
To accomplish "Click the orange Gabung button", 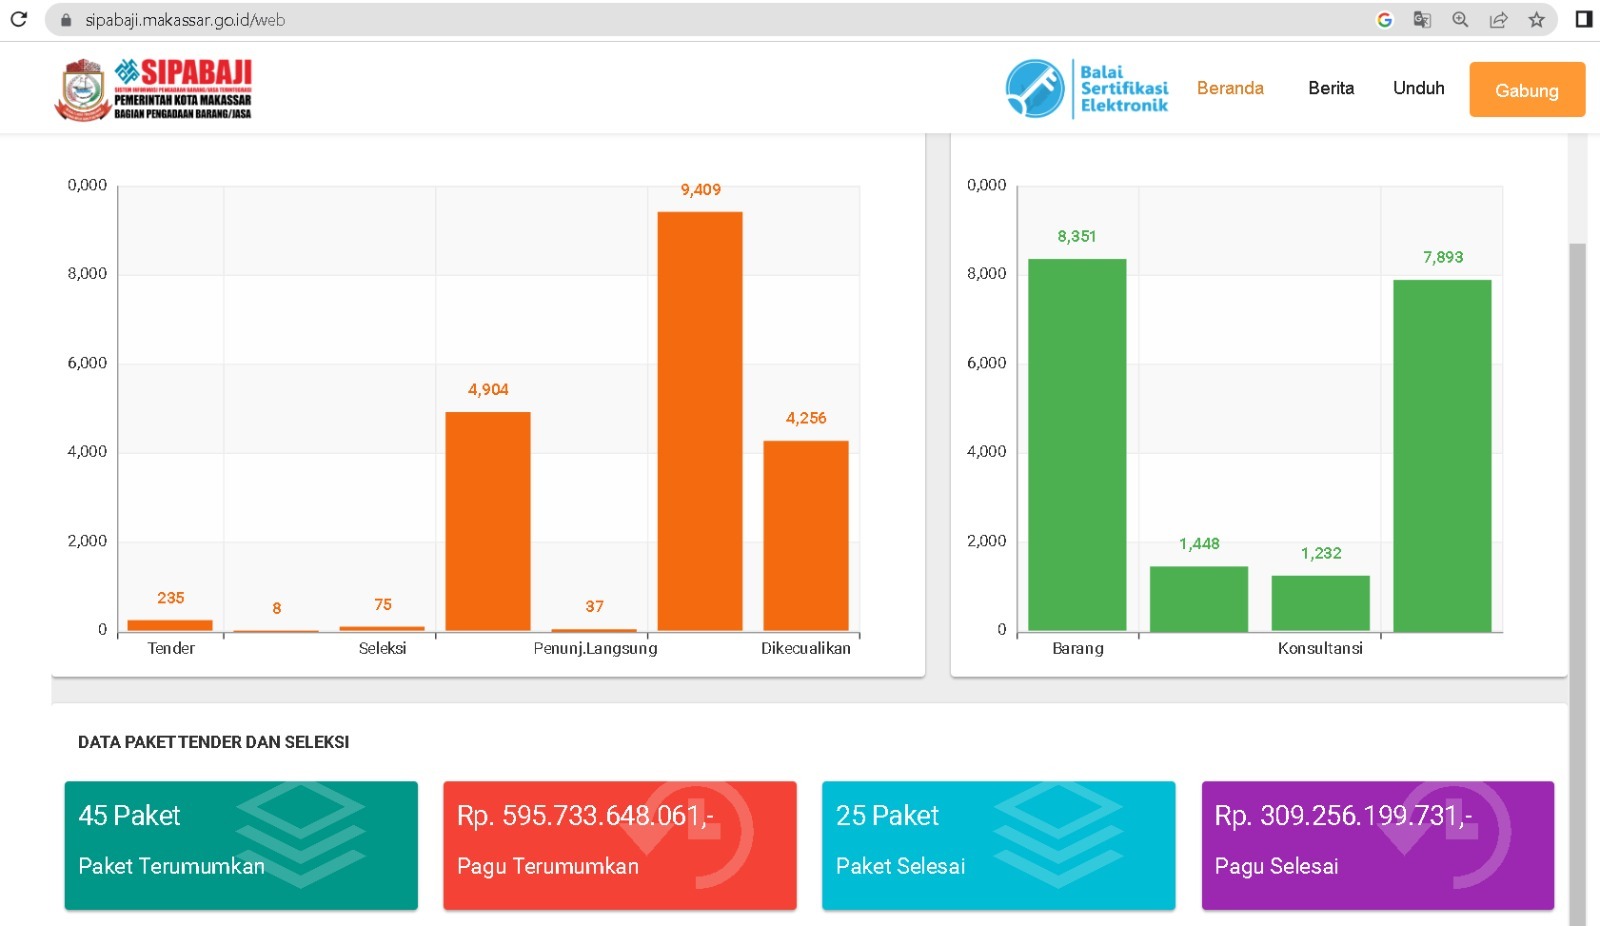I will 1527,90.
